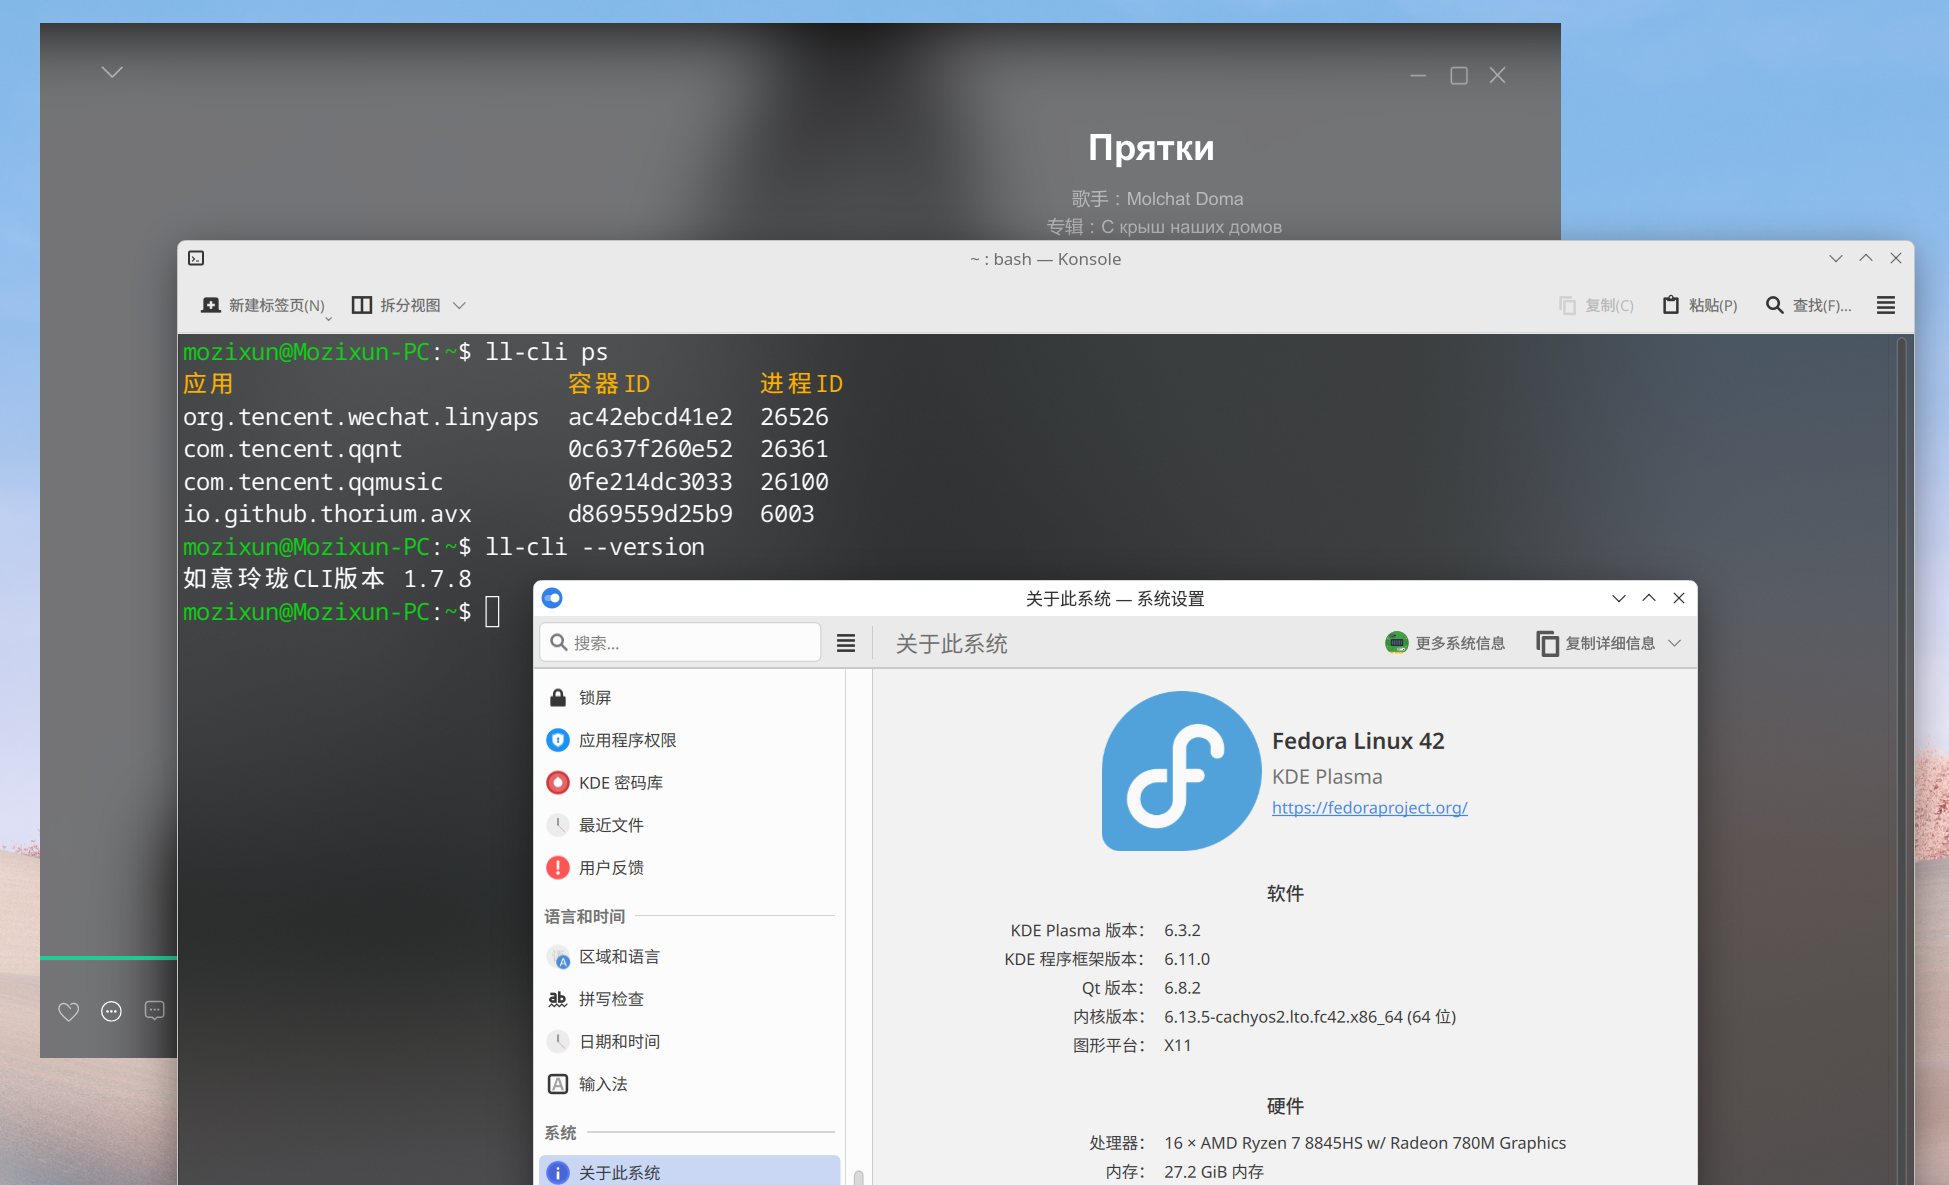Viewport: 1949px width, 1185px height.
Task: Click the KDE Plasma version 6.3.2 value
Action: [x=1182, y=930]
